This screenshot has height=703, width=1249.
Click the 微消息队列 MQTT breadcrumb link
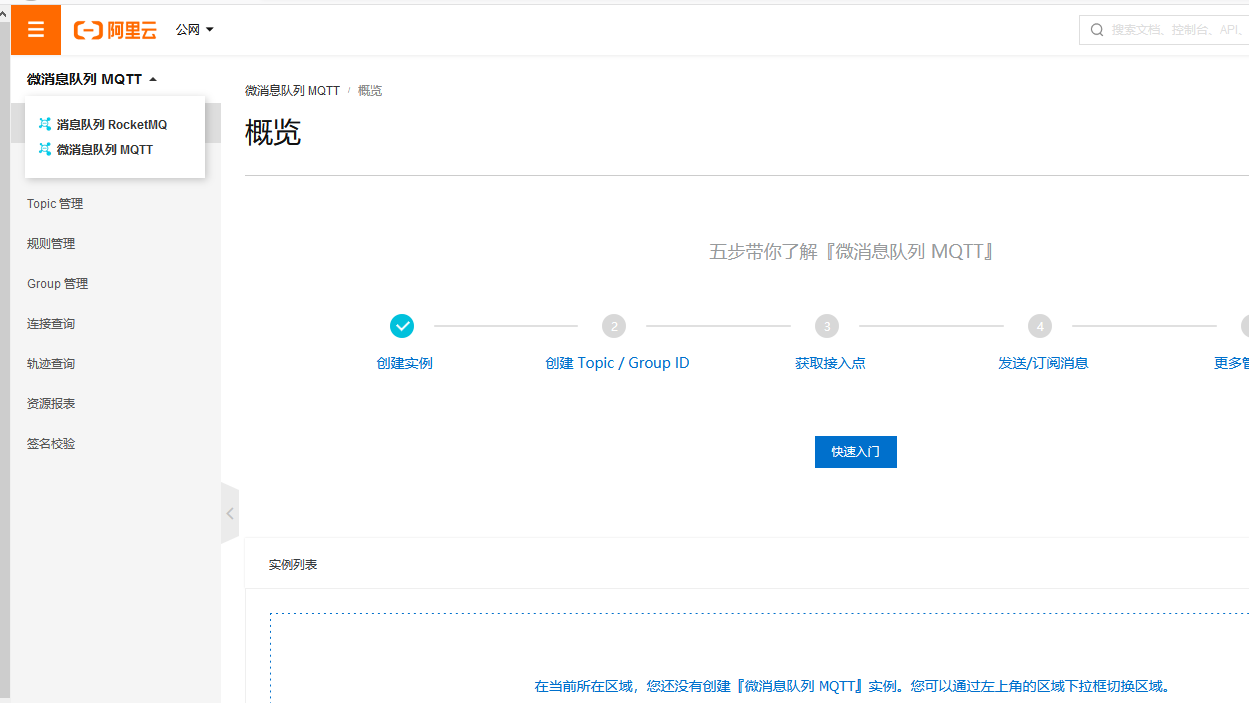click(292, 91)
